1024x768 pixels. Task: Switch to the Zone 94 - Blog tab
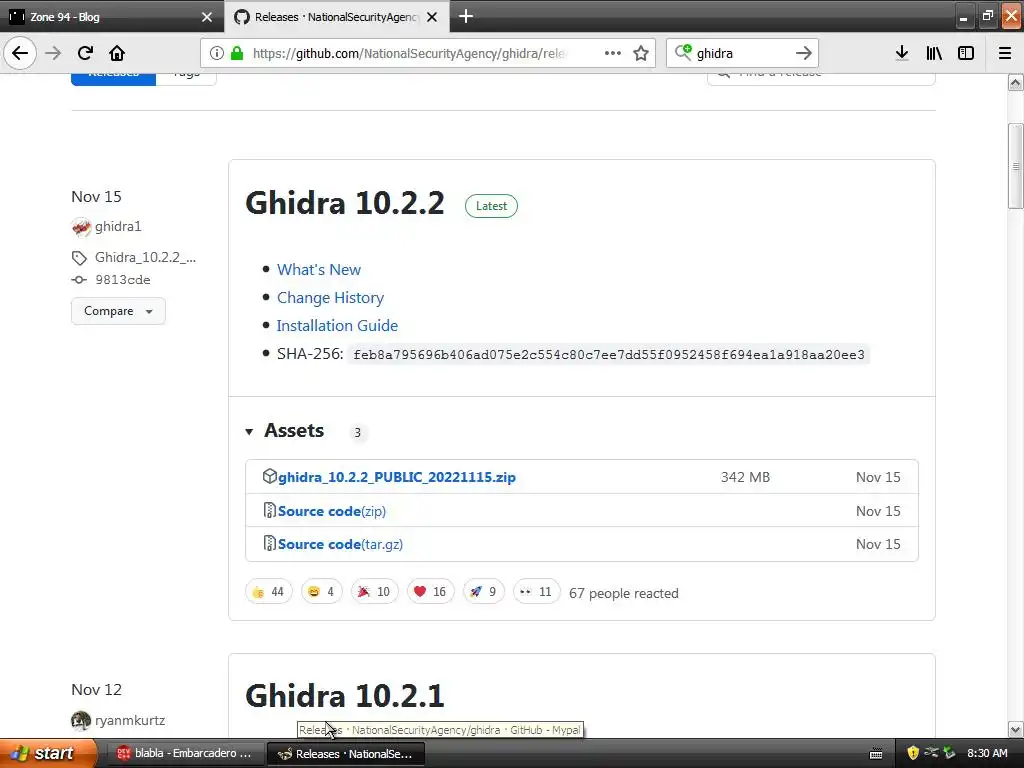pyautogui.click(x=111, y=16)
